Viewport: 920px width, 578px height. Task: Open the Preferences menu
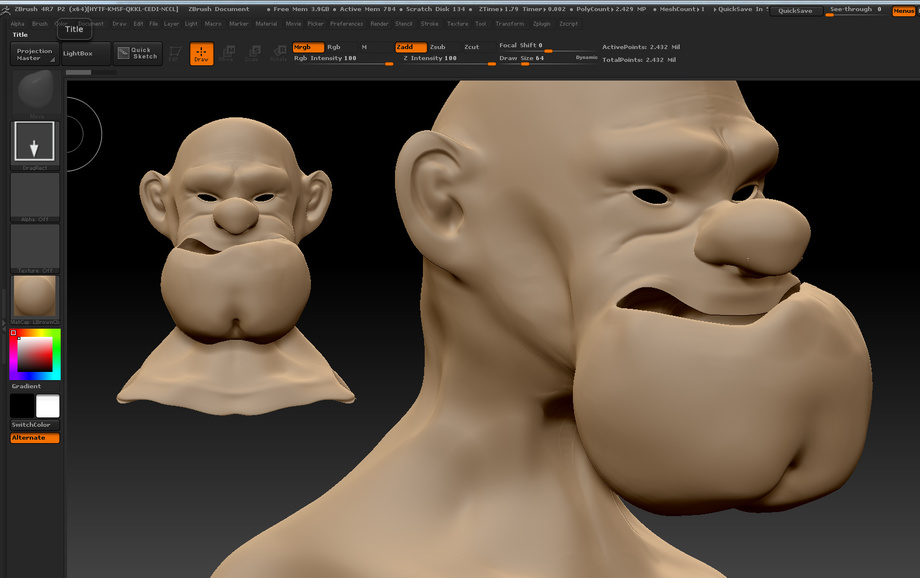coord(346,24)
